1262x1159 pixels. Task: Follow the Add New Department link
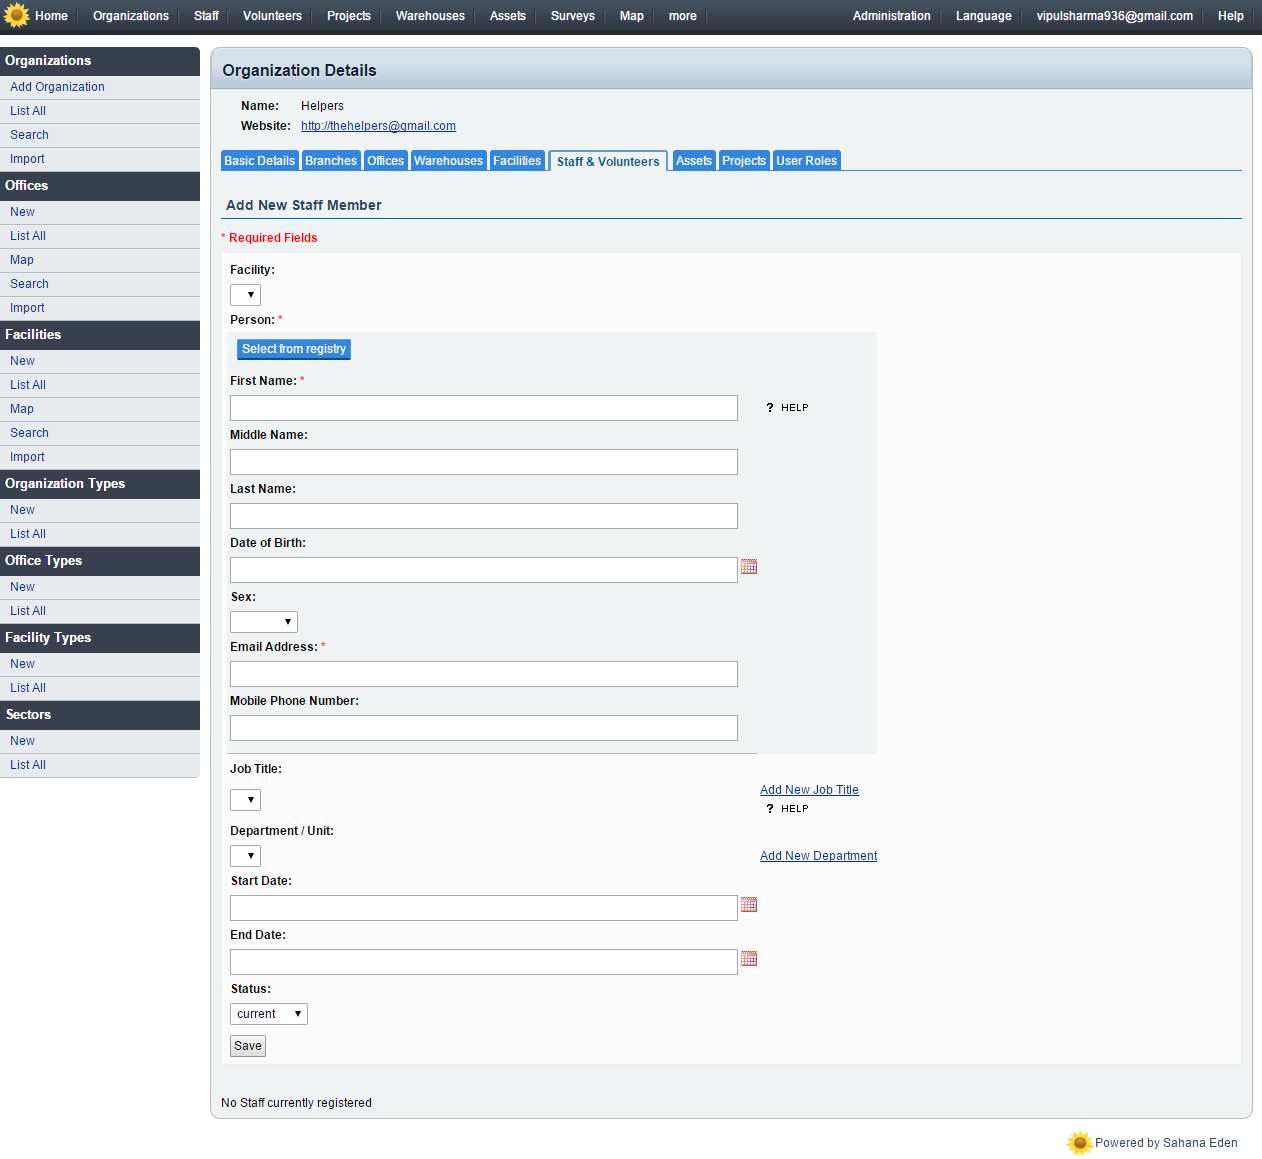pos(818,856)
